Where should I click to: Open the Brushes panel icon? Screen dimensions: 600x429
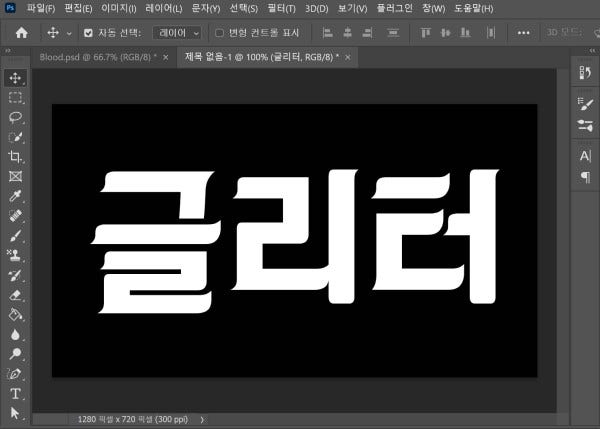point(585,104)
